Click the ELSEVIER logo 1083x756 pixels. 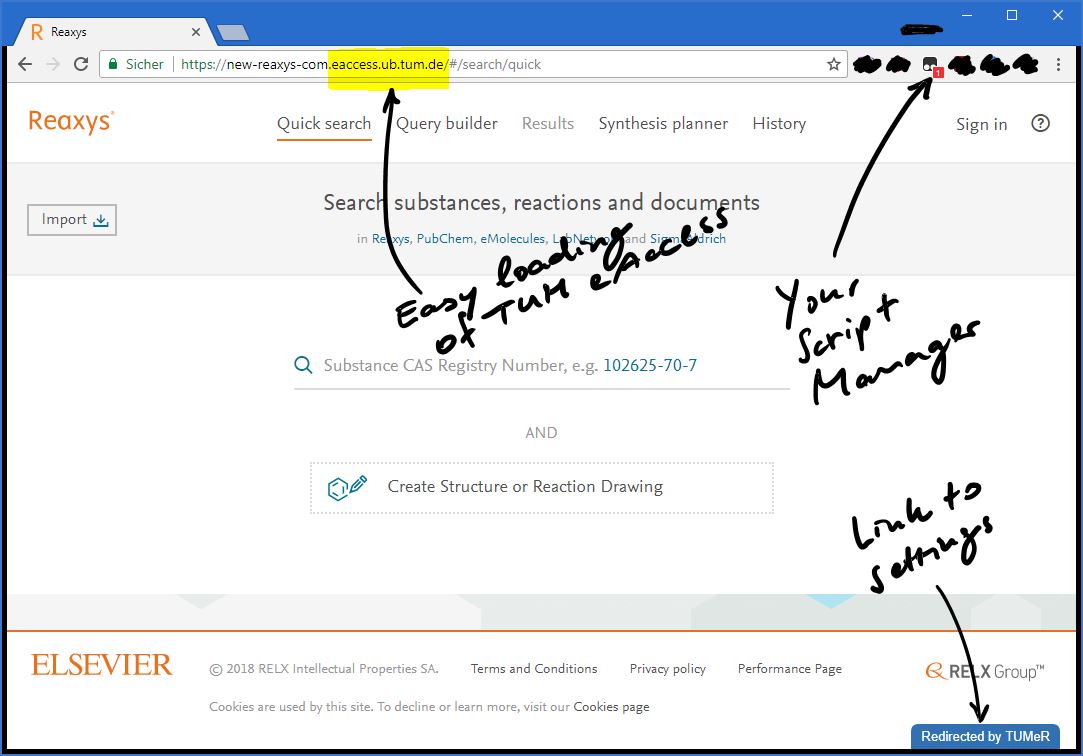tap(100, 664)
